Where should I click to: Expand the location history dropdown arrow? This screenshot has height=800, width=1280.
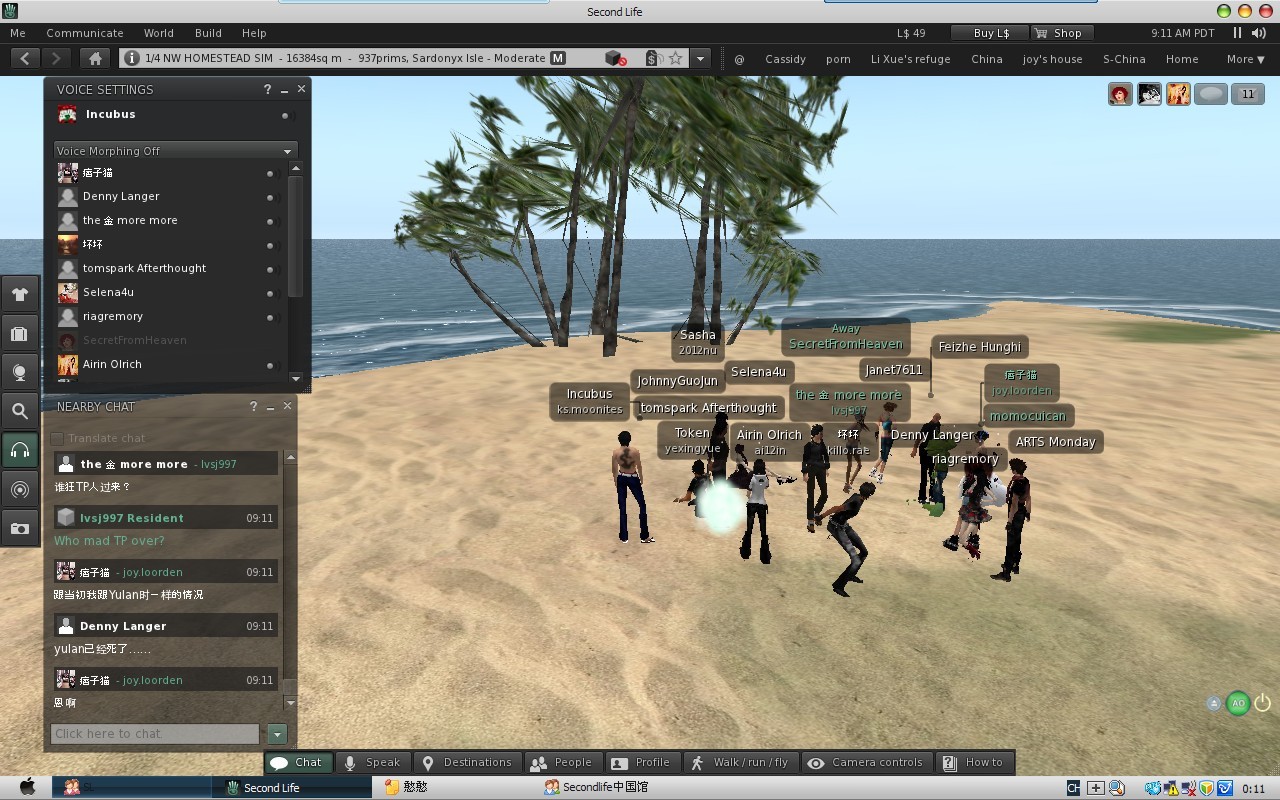pos(700,59)
